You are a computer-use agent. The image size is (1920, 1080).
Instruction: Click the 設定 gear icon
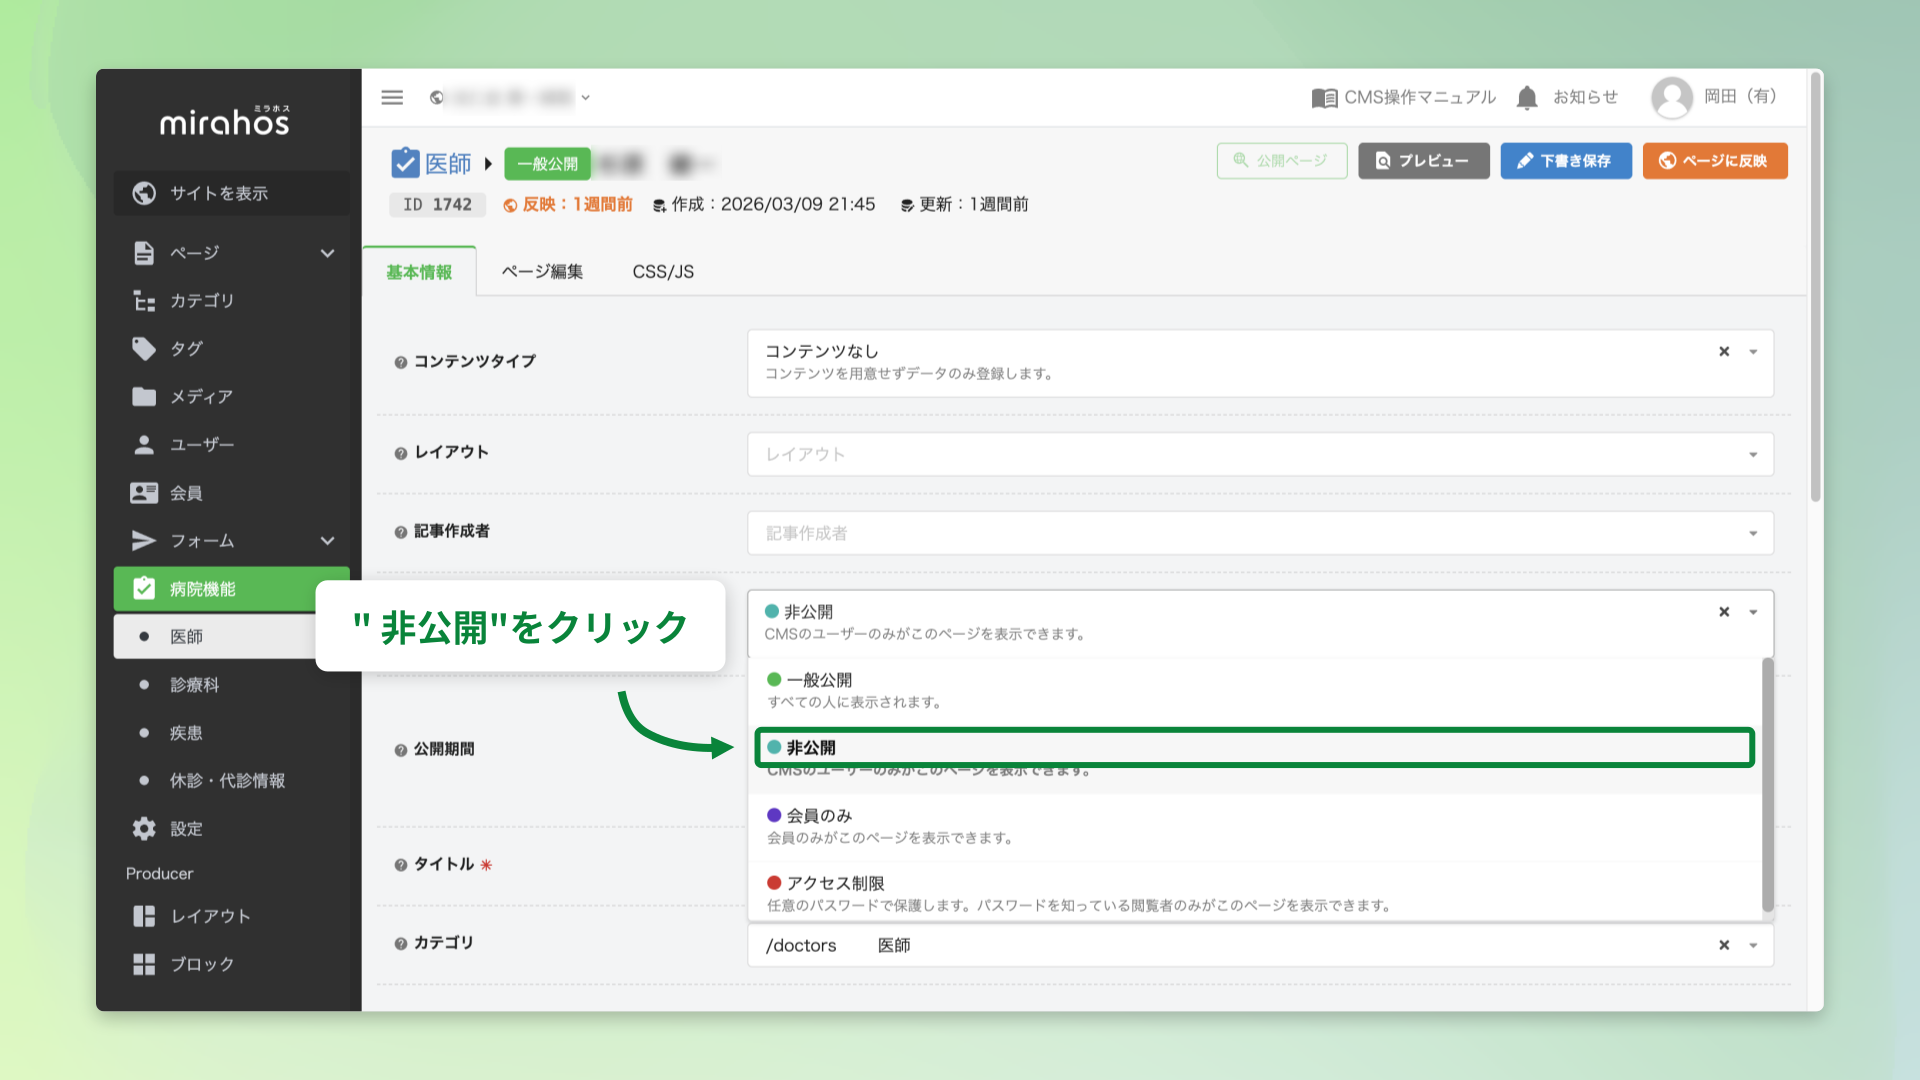click(144, 828)
